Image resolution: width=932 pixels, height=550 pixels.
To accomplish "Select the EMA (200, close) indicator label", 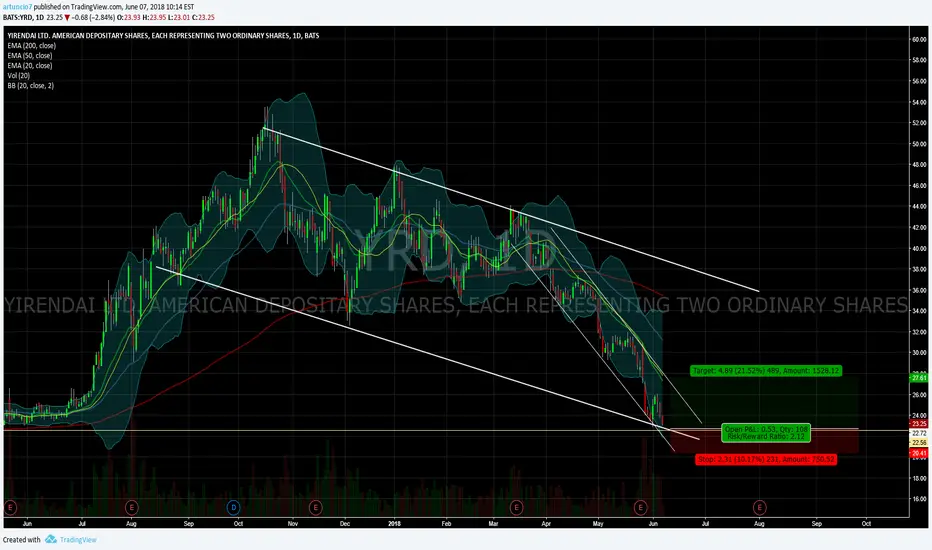I will (32, 46).
